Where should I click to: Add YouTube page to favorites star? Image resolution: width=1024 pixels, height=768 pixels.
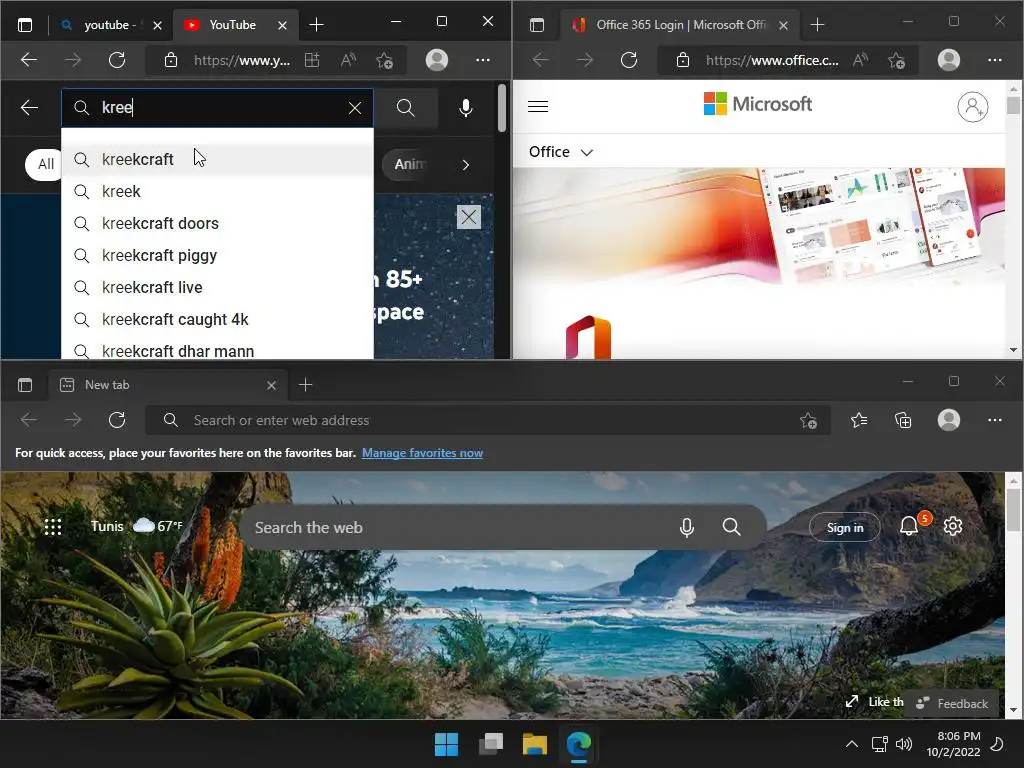click(385, 60)
